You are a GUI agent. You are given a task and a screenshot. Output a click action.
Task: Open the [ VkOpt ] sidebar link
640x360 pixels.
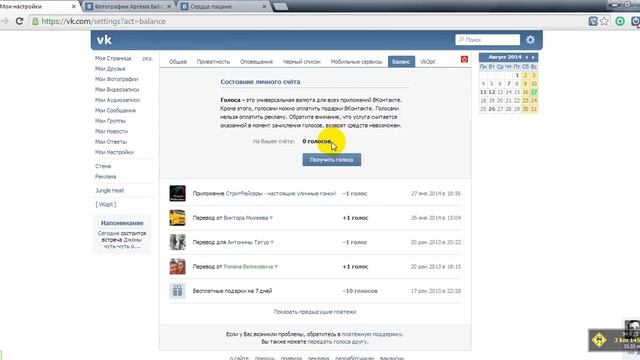pos(106,204)
